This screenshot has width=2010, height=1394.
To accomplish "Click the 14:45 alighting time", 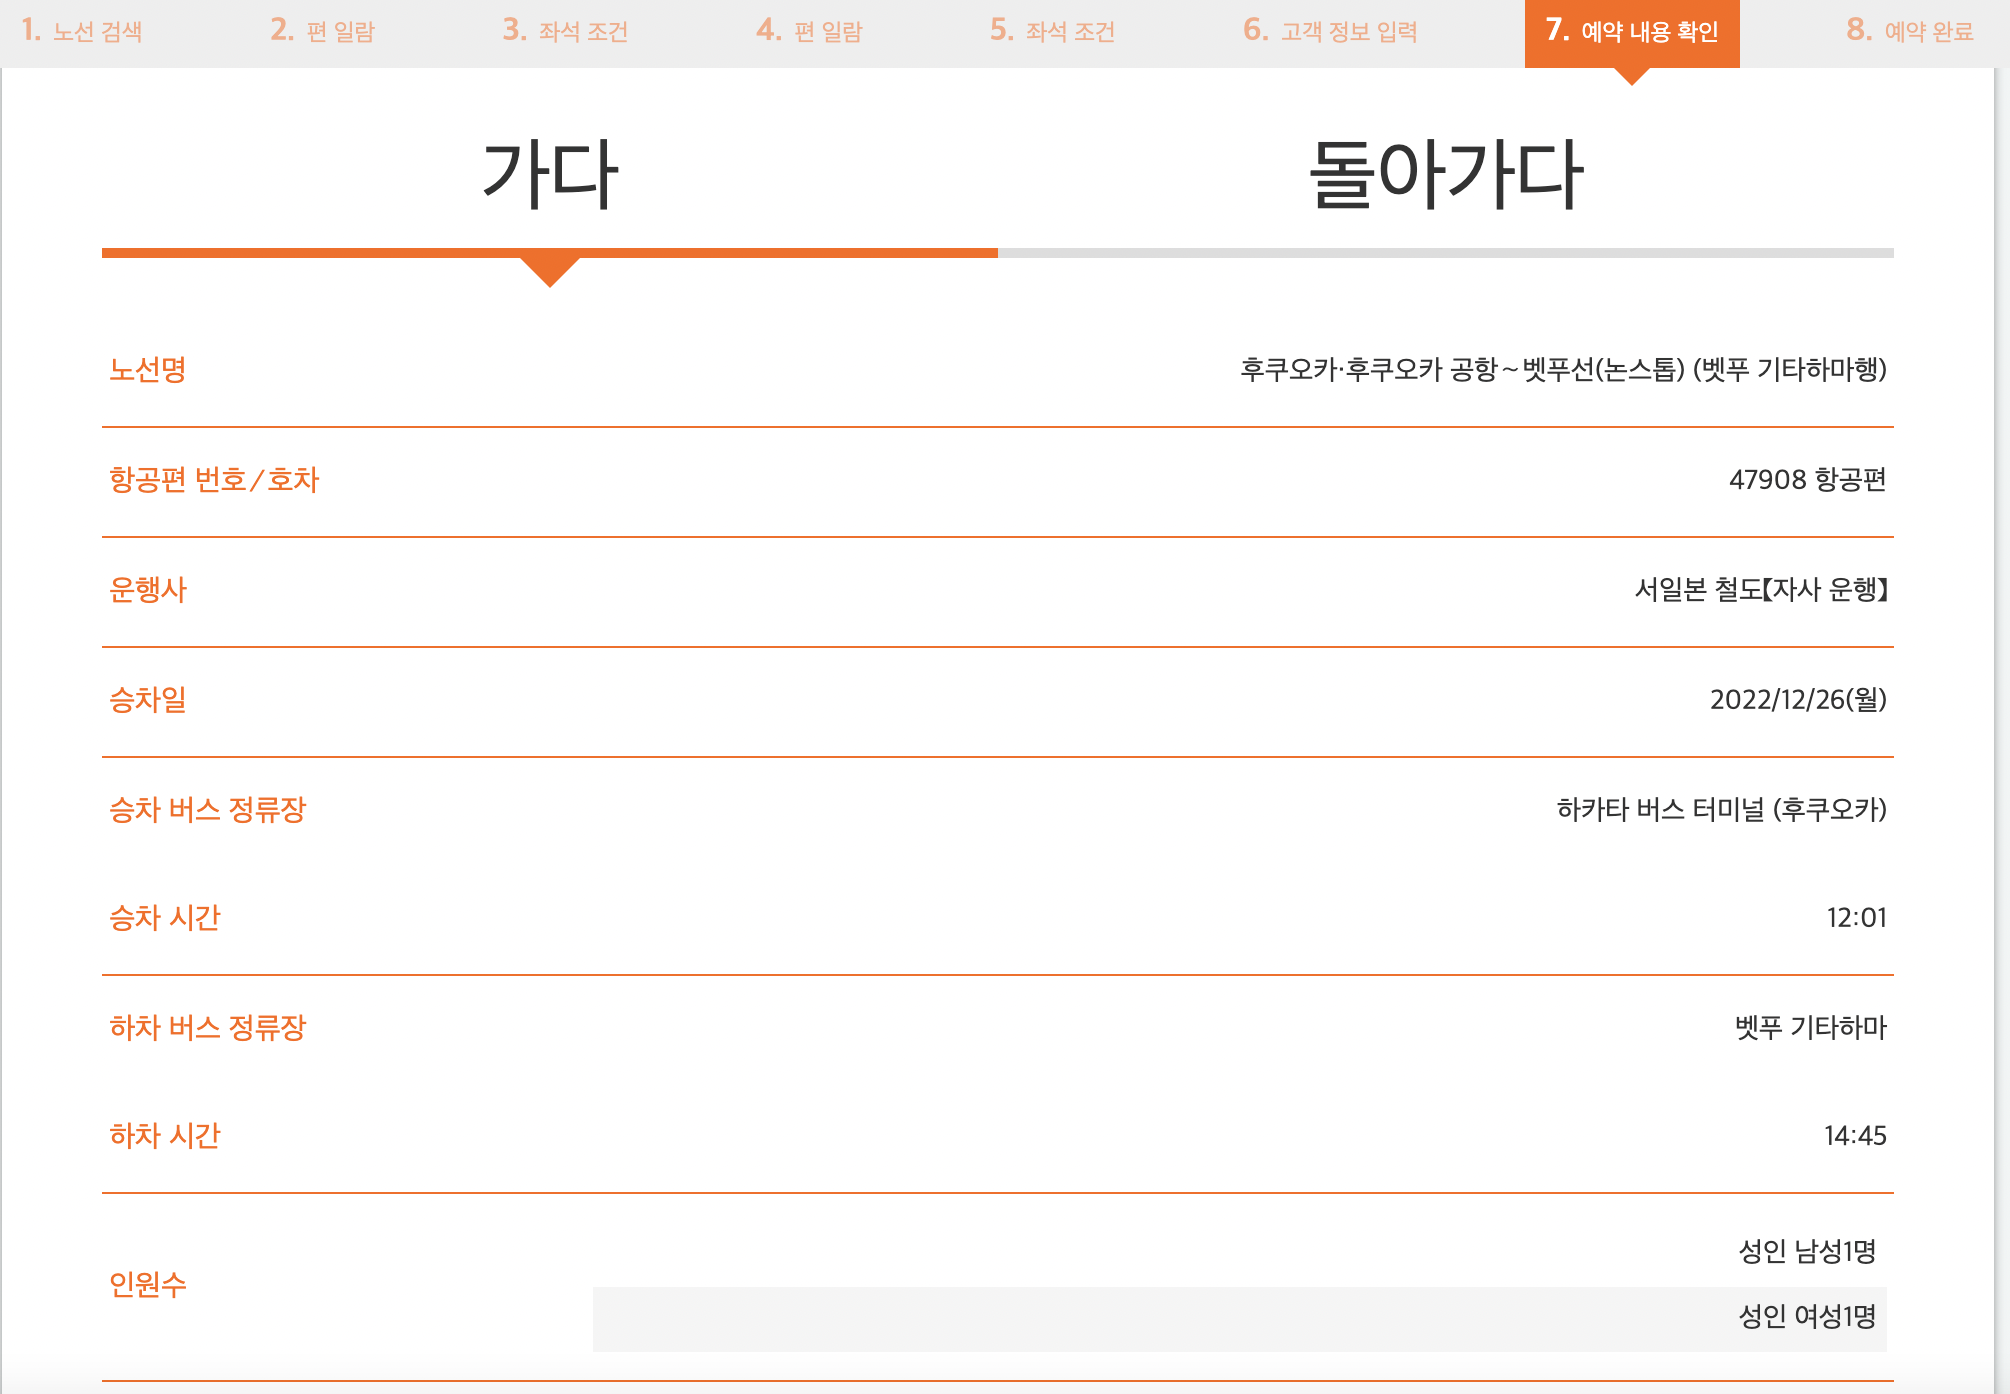I will (1855, 1136).
